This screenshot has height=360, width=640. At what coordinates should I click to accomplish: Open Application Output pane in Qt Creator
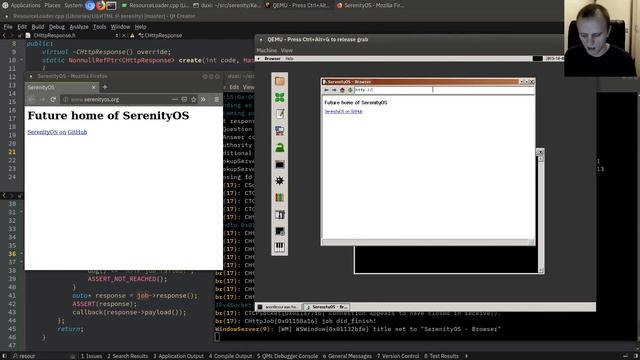tap(178, 356)
